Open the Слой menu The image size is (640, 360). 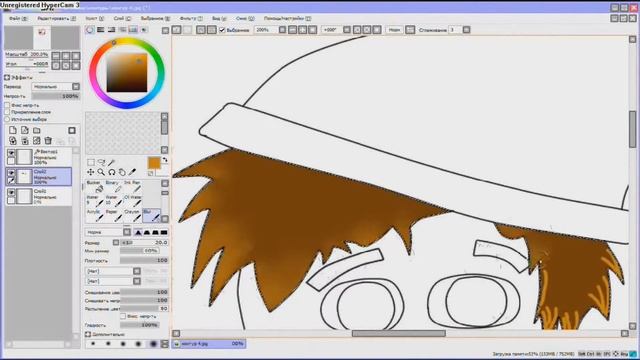pos(122,18)
